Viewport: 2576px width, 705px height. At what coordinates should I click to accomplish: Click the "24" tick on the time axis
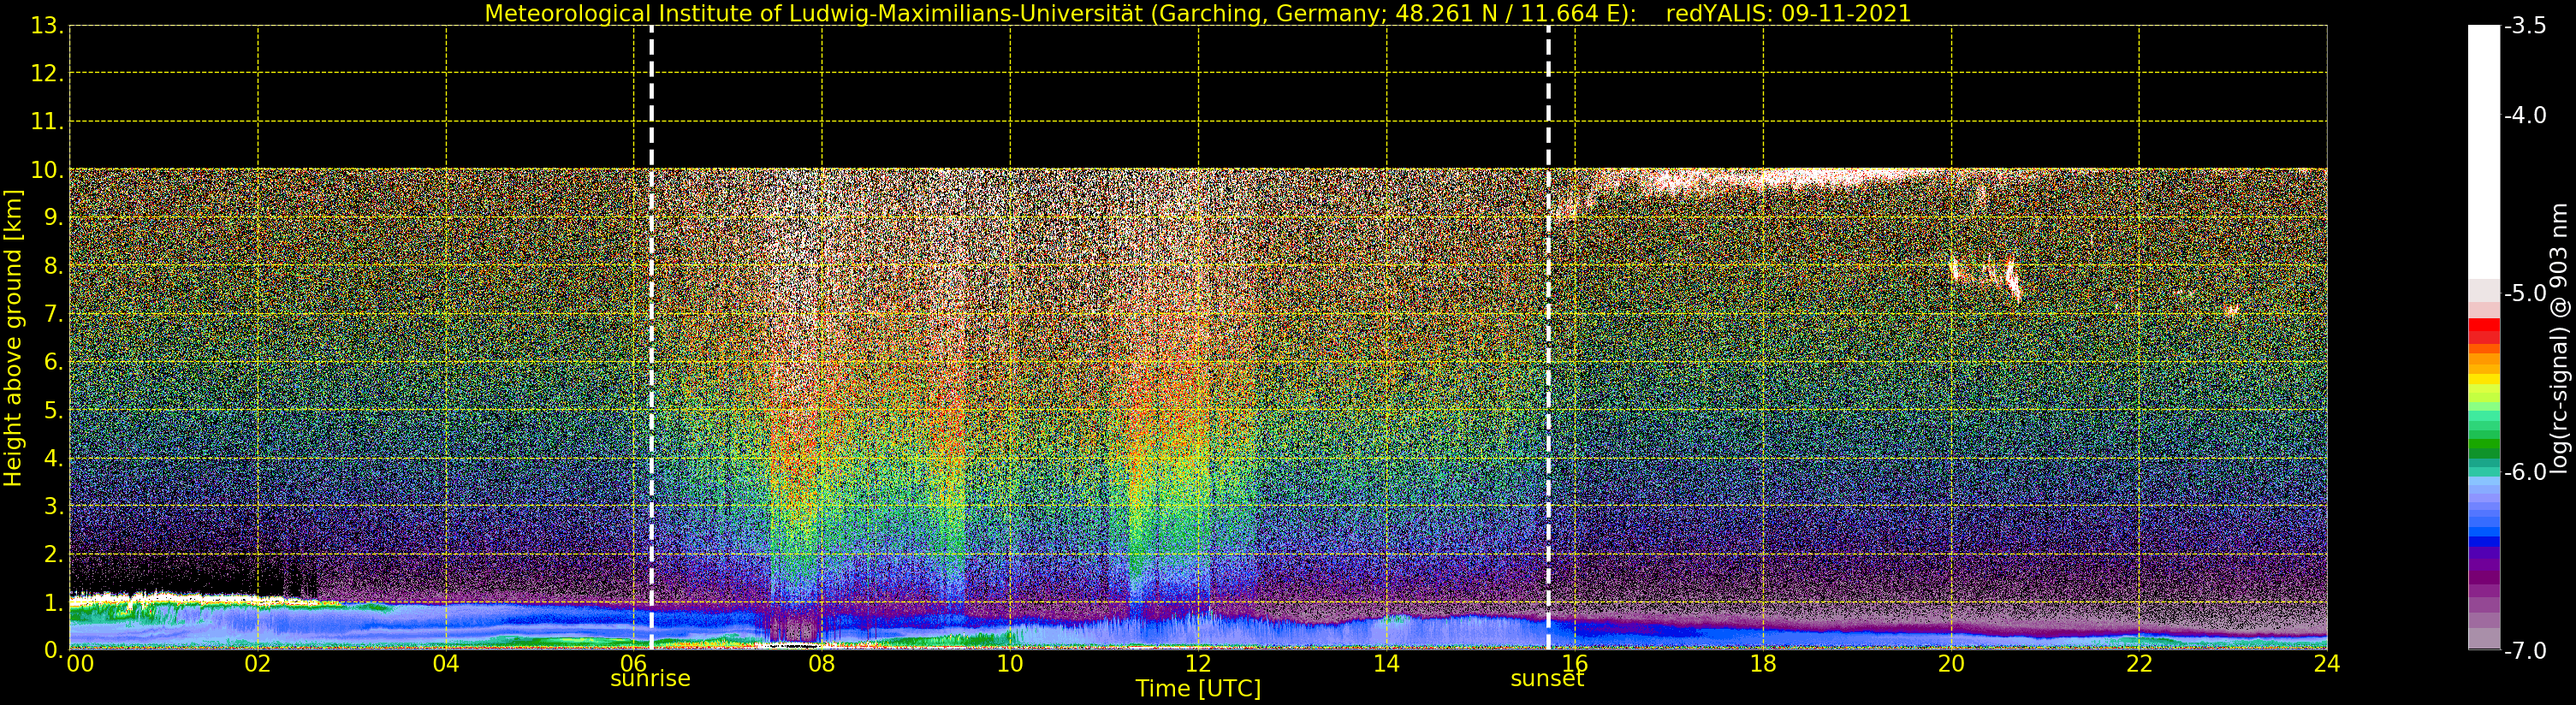coord(2326,664)
